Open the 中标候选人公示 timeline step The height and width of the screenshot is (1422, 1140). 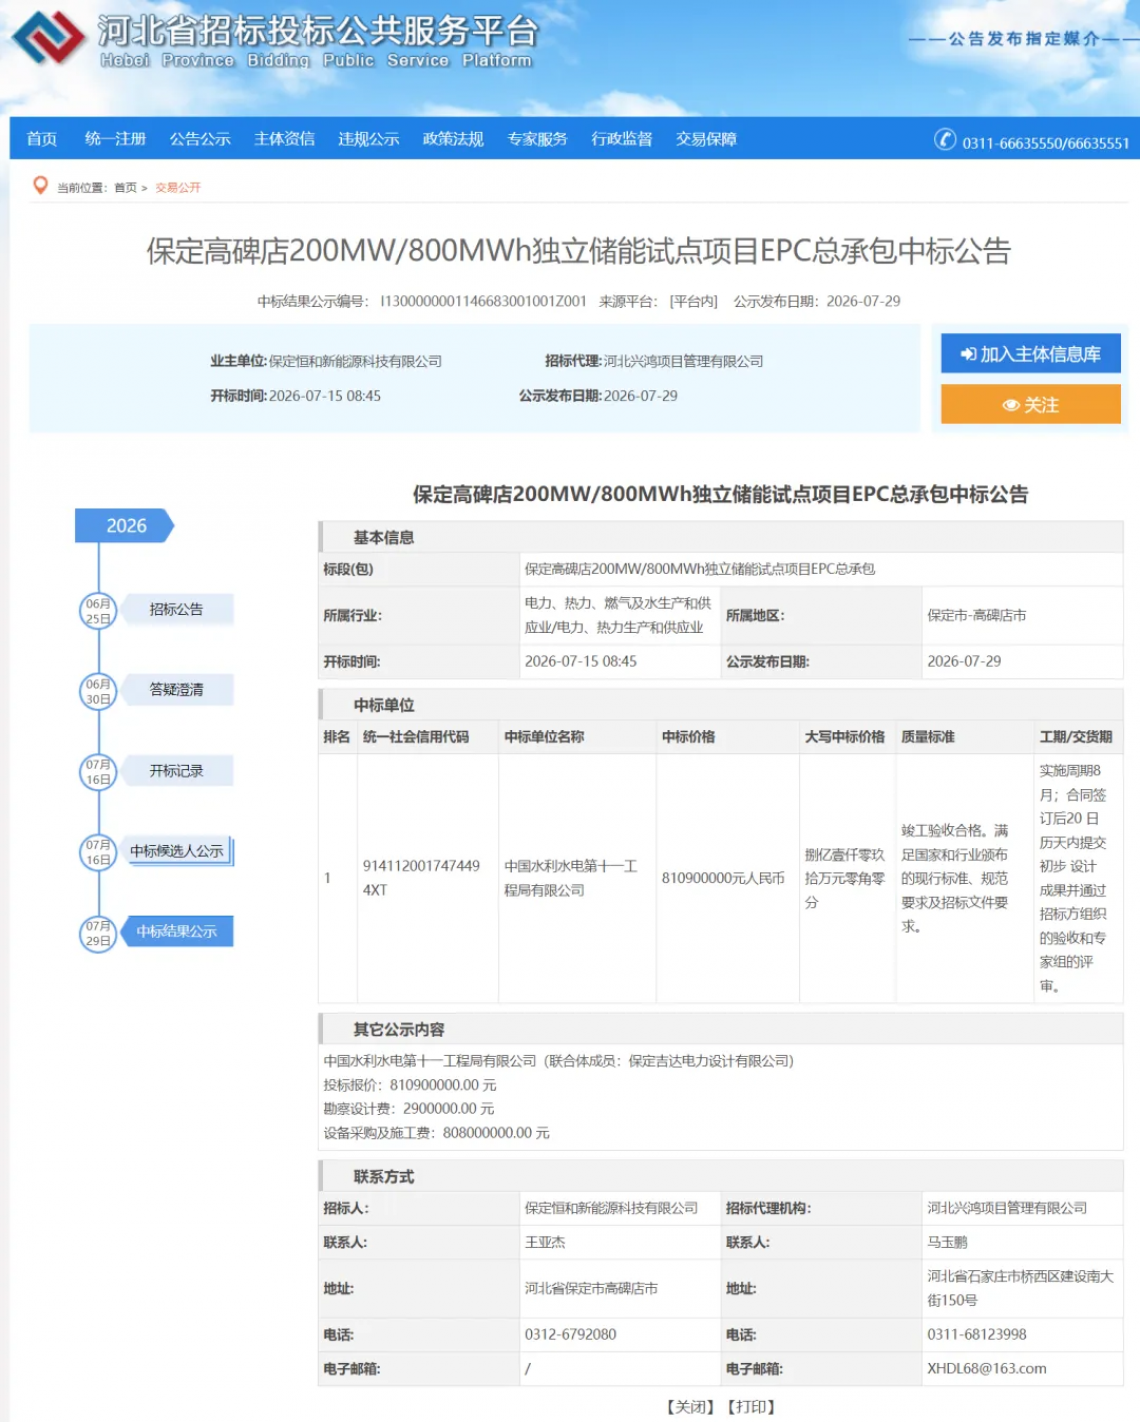(177, 851)
